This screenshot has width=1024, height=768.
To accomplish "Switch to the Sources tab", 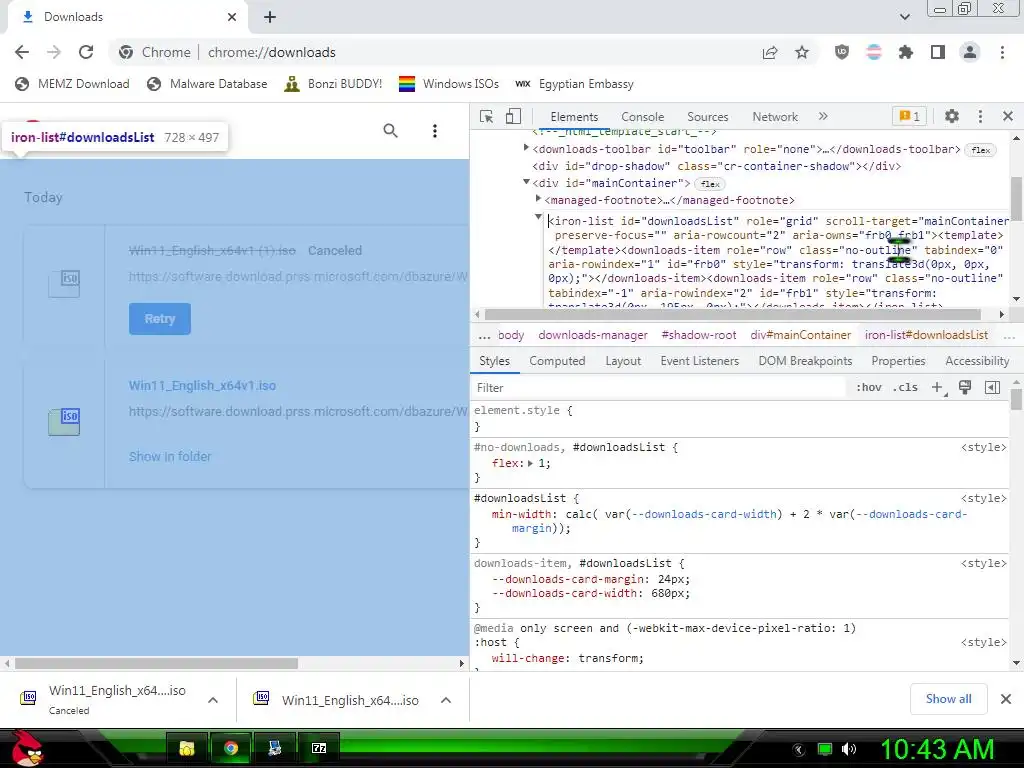I will click(x=707, y=117).
